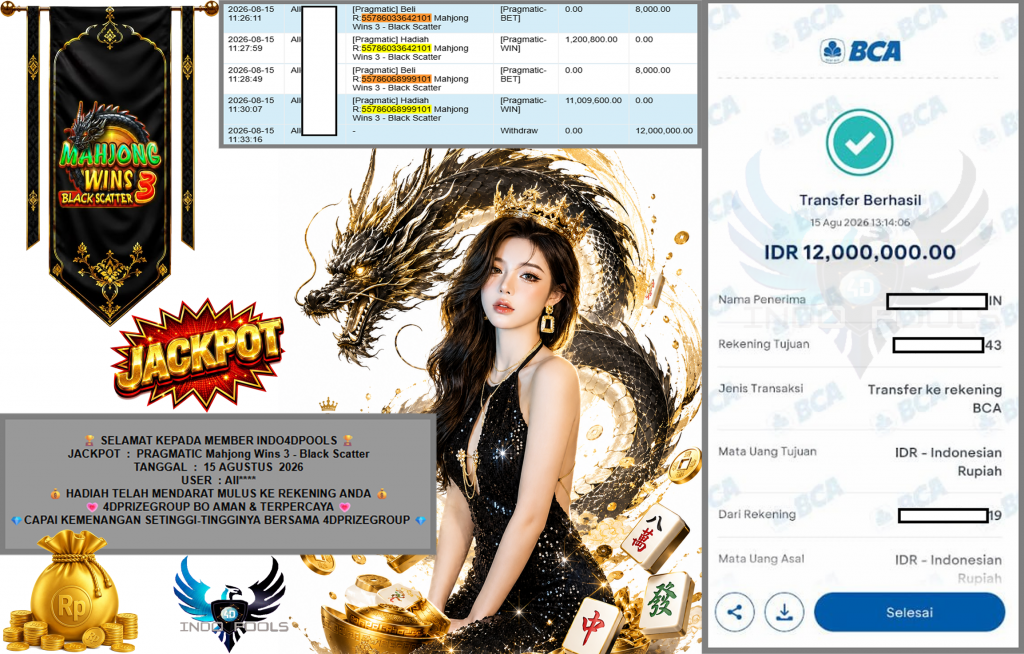
Task: Click the green checkmark success icon
Action: click(x=859, y=142)
